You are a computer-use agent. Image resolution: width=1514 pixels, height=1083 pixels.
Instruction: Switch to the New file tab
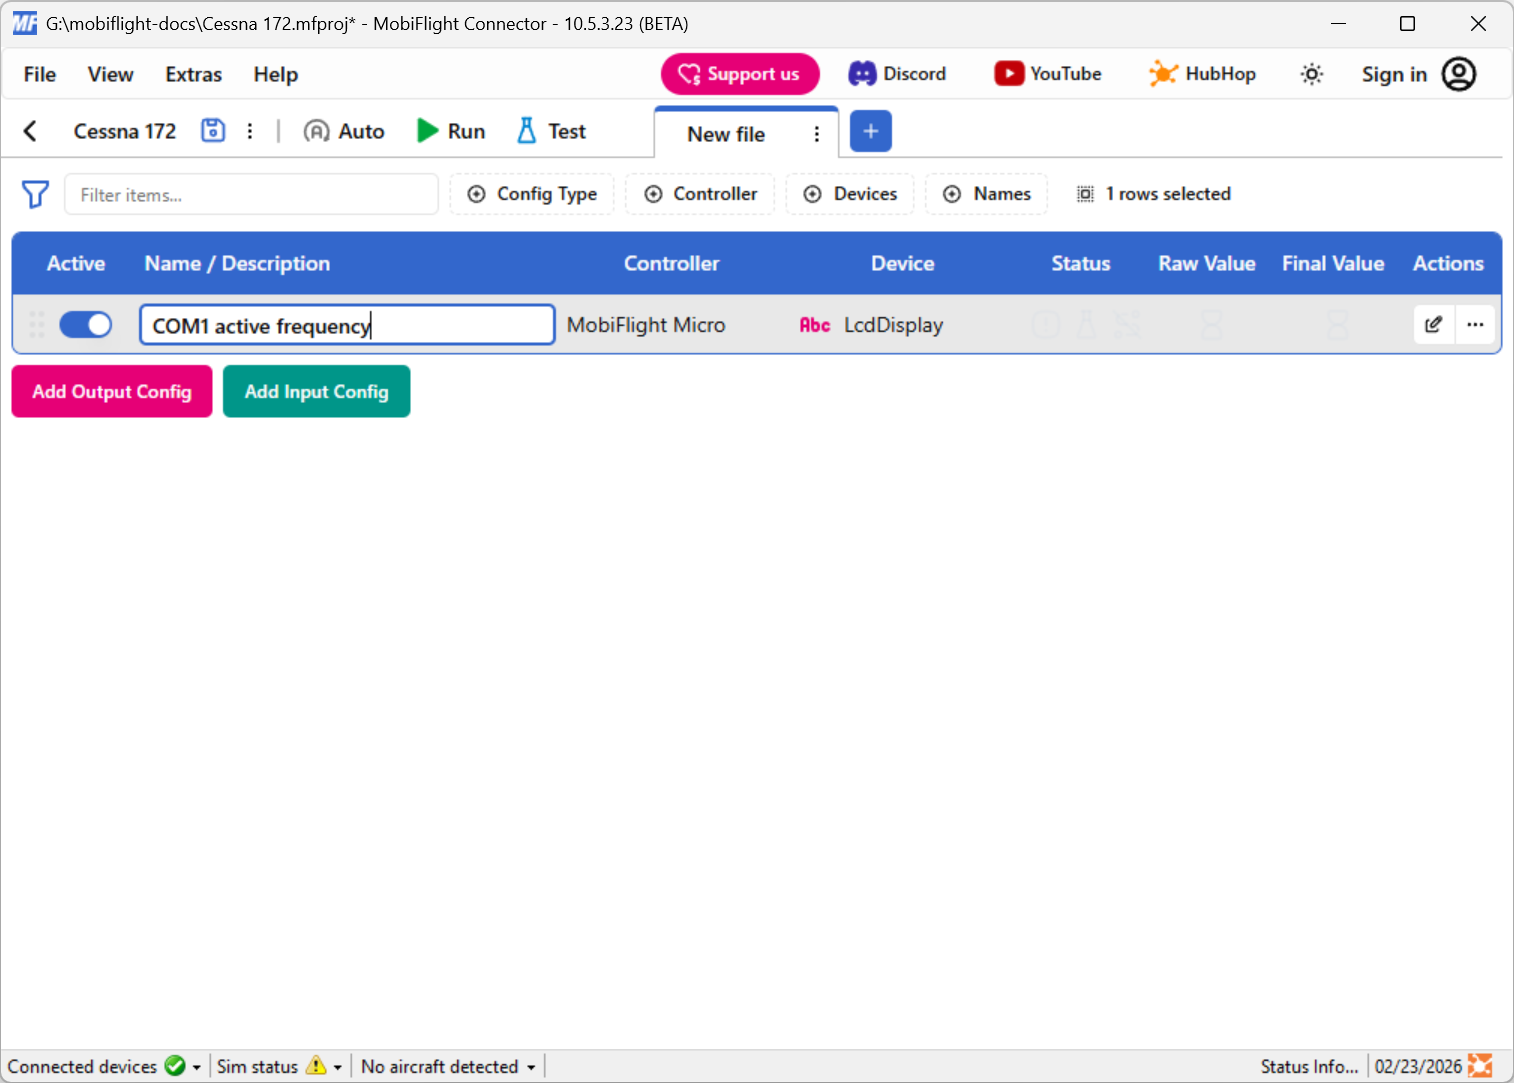pyautogui.click(x=725, y=132)
